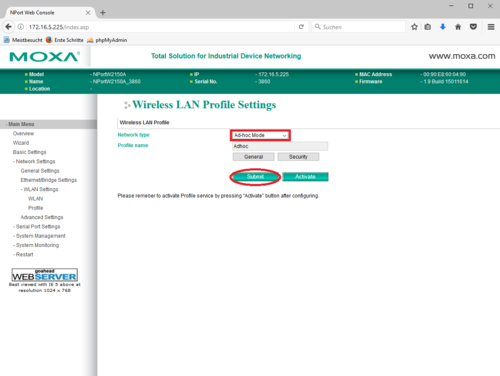Open the Pocket shield icon
The height and width of the screenshot is (376, 500).
pyautogui.click(x=473, y=27)
